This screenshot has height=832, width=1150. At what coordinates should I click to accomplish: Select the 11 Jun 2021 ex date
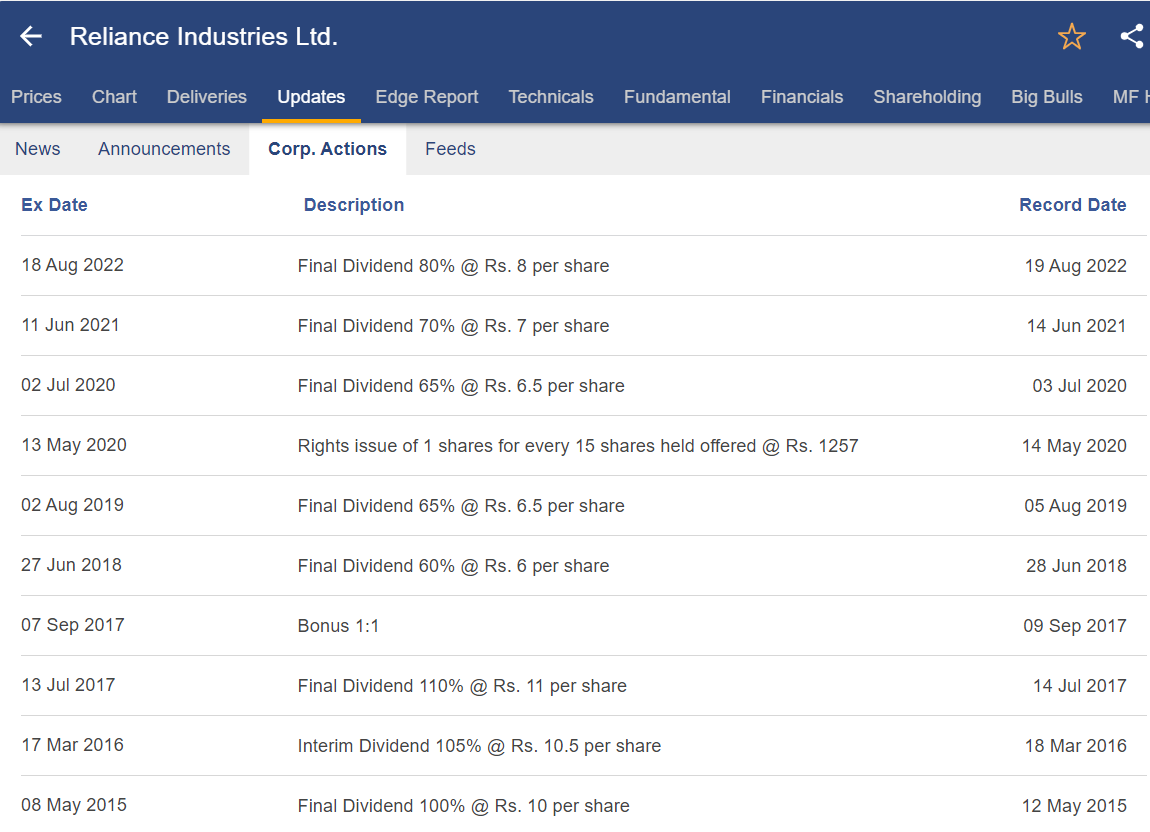point(70,325)
